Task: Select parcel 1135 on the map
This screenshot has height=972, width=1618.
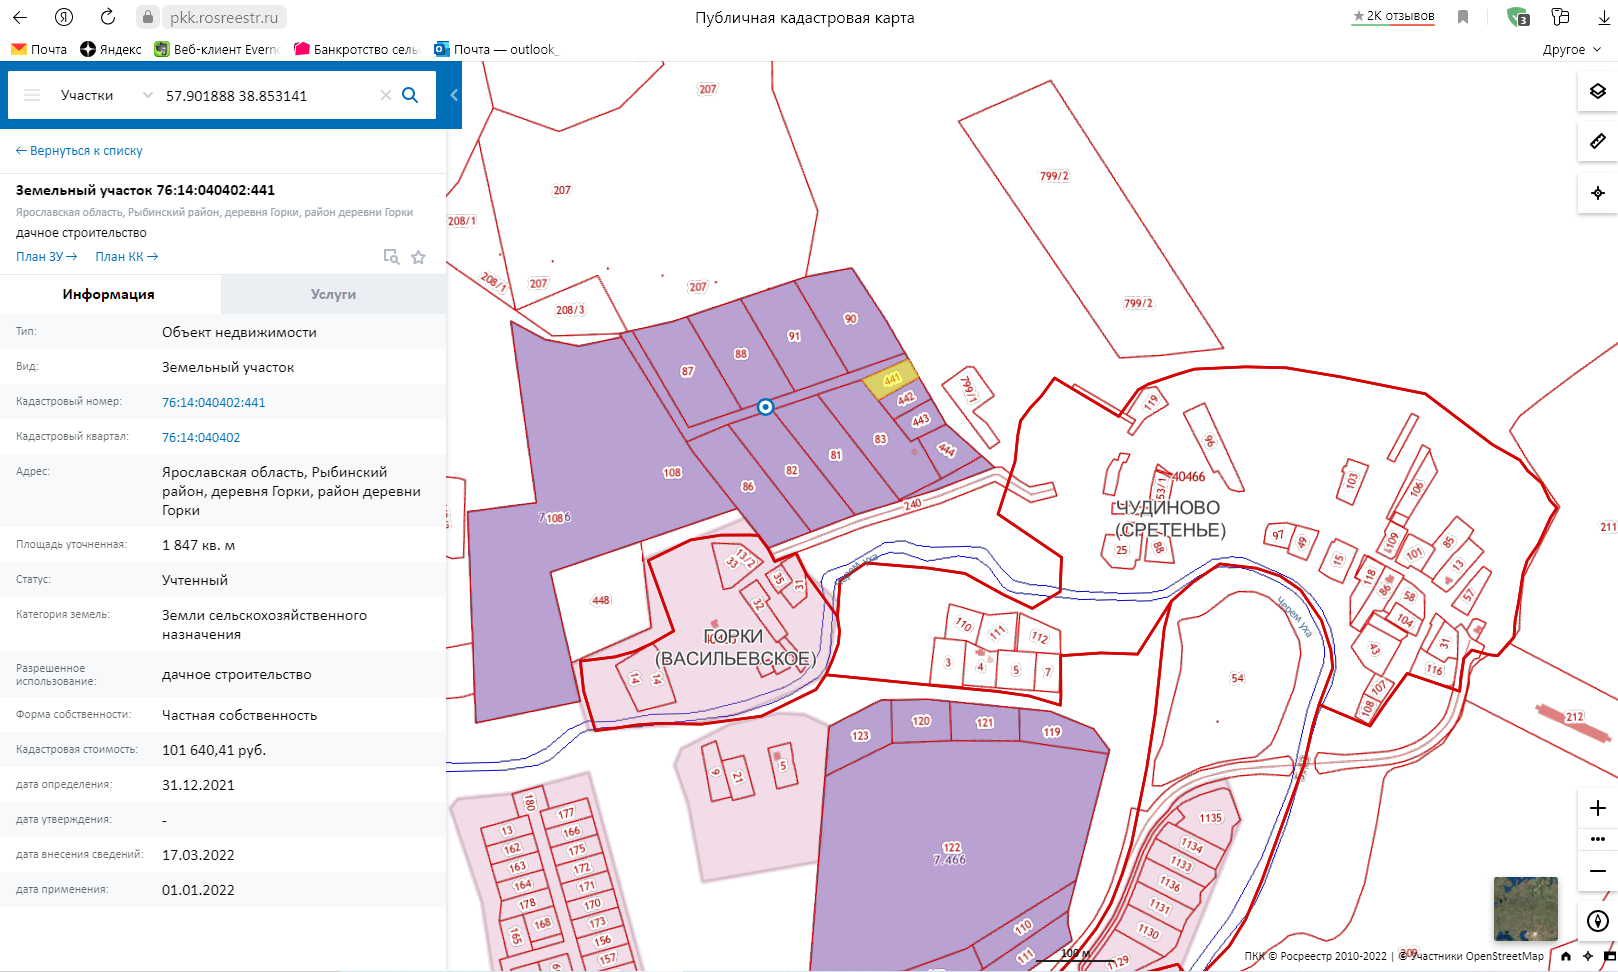Action: (x=1211, y=818)
